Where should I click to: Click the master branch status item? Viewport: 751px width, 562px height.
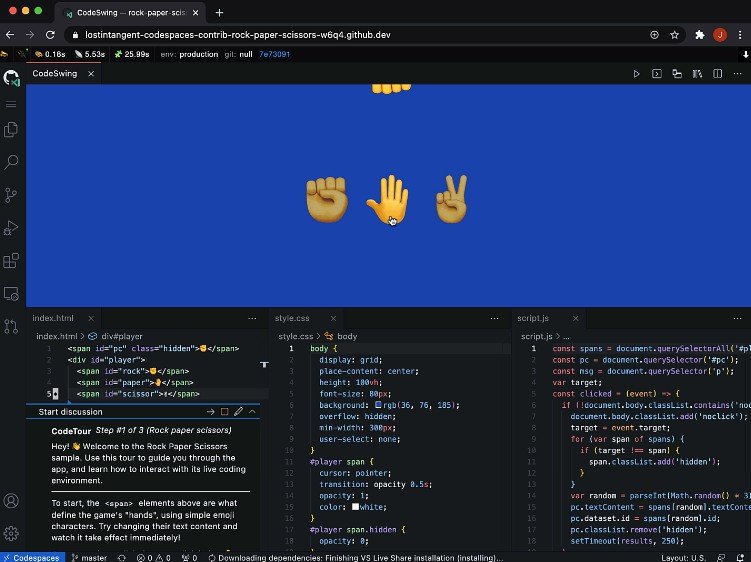[89, 558]
